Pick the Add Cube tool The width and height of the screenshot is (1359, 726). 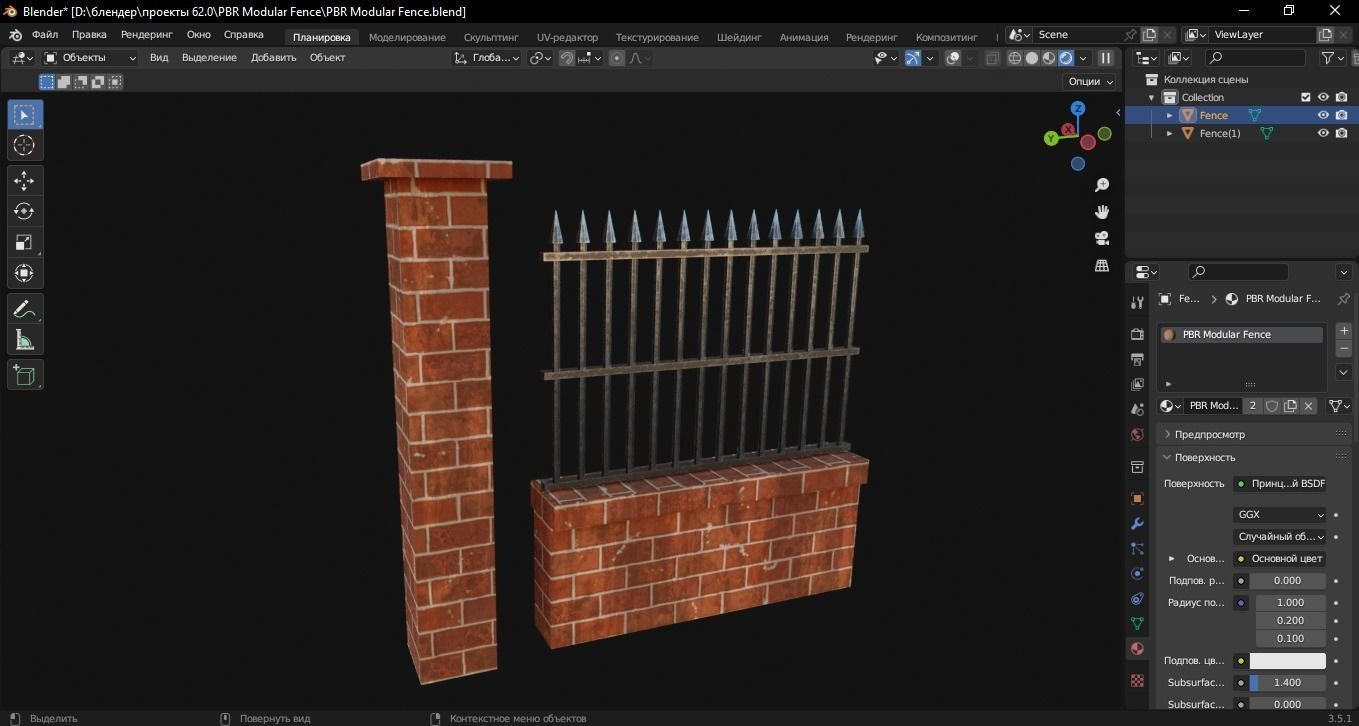click(25, 375)
